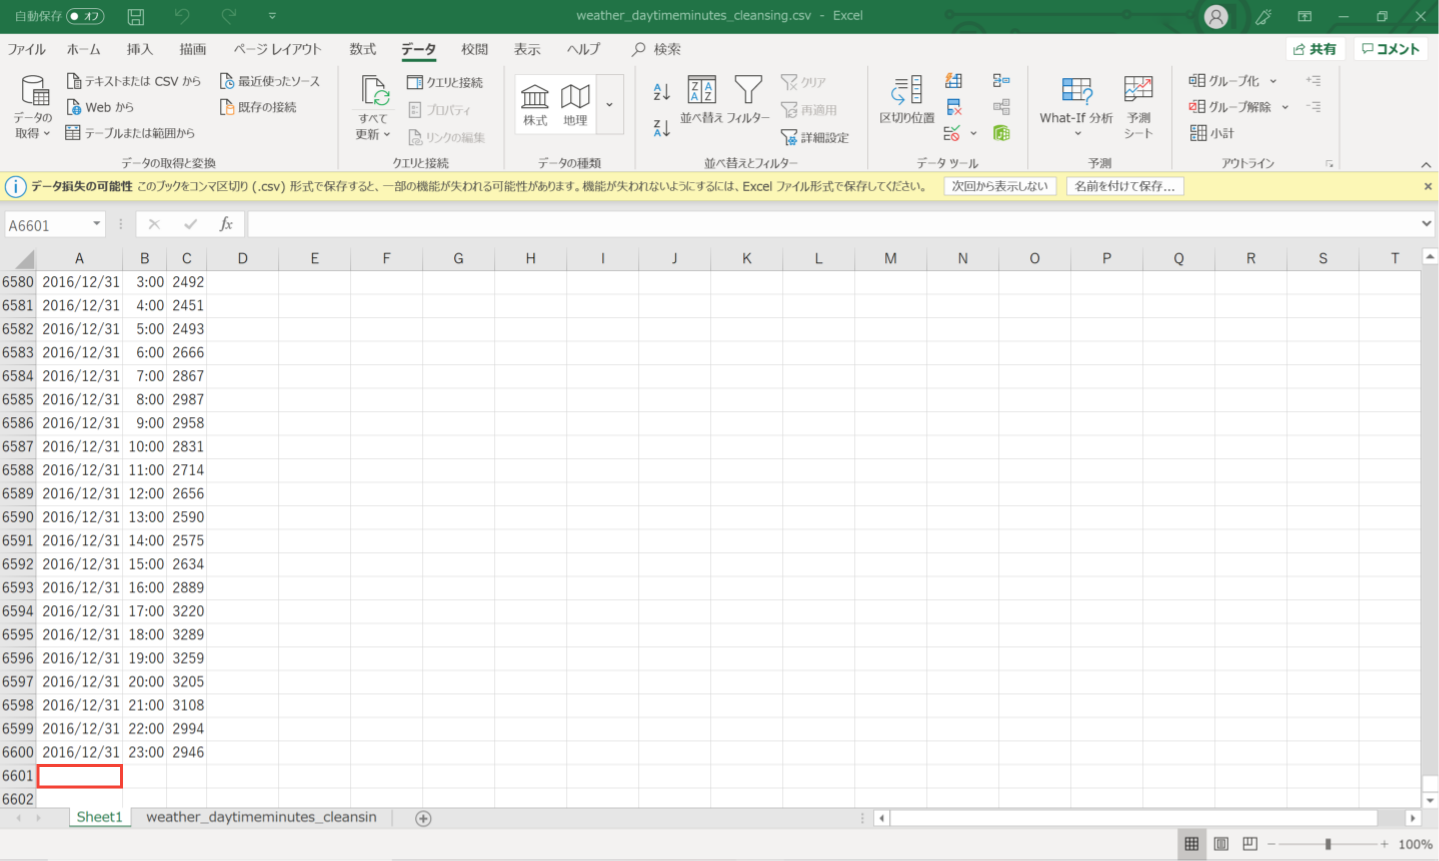Open the Data Validation dropdown arrow
Image resolution: width=1439 pixels, height=861 pixels.
click(973, 133)
